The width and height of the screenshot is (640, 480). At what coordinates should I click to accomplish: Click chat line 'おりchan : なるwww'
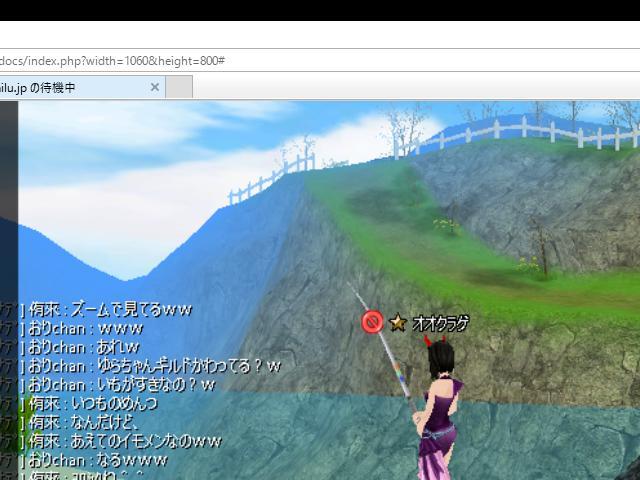[98, 460]
